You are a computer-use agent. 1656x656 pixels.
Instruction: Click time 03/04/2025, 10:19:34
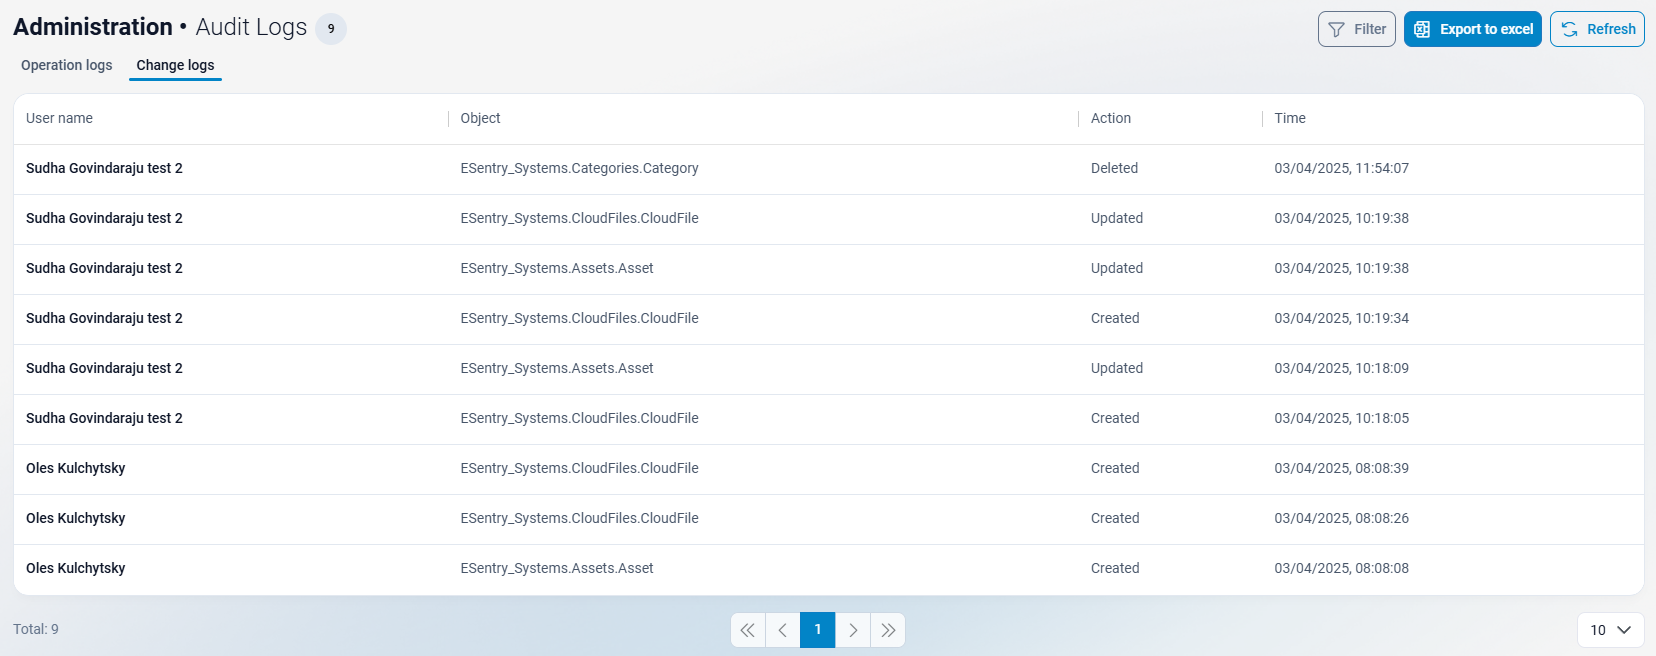coord(1341,318)
